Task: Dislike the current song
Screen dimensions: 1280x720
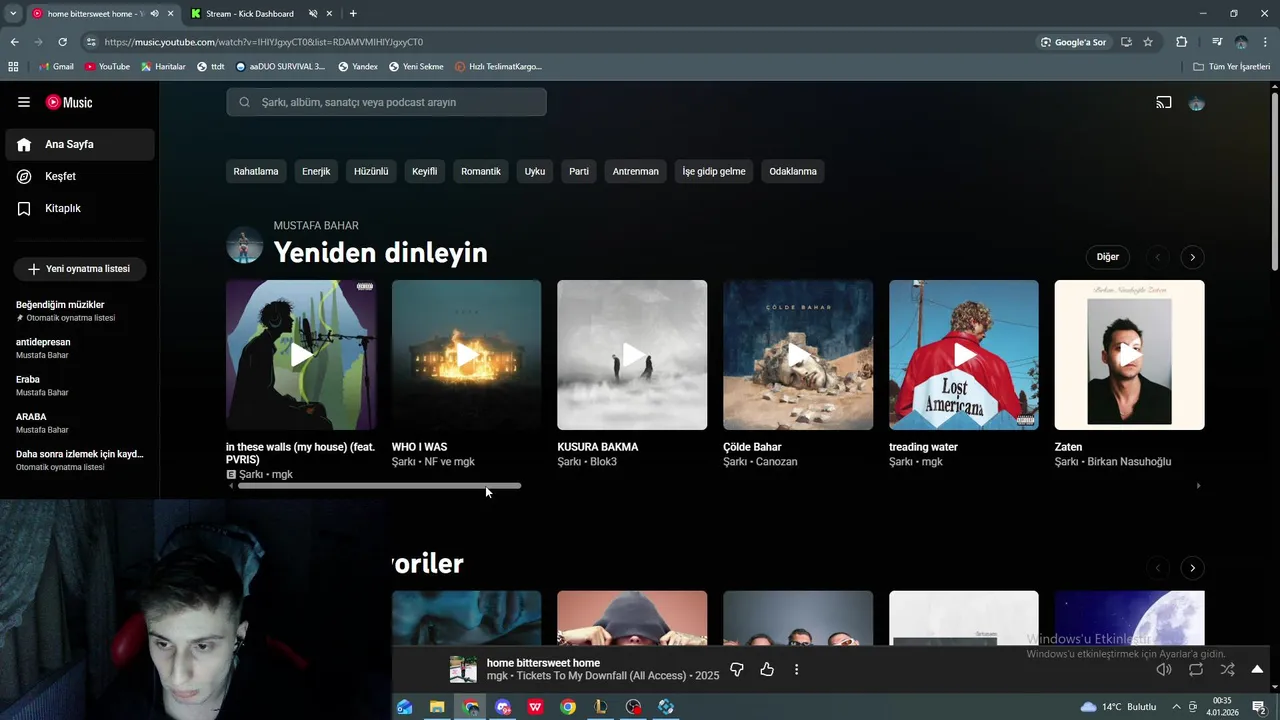Action: click(737, 670)
